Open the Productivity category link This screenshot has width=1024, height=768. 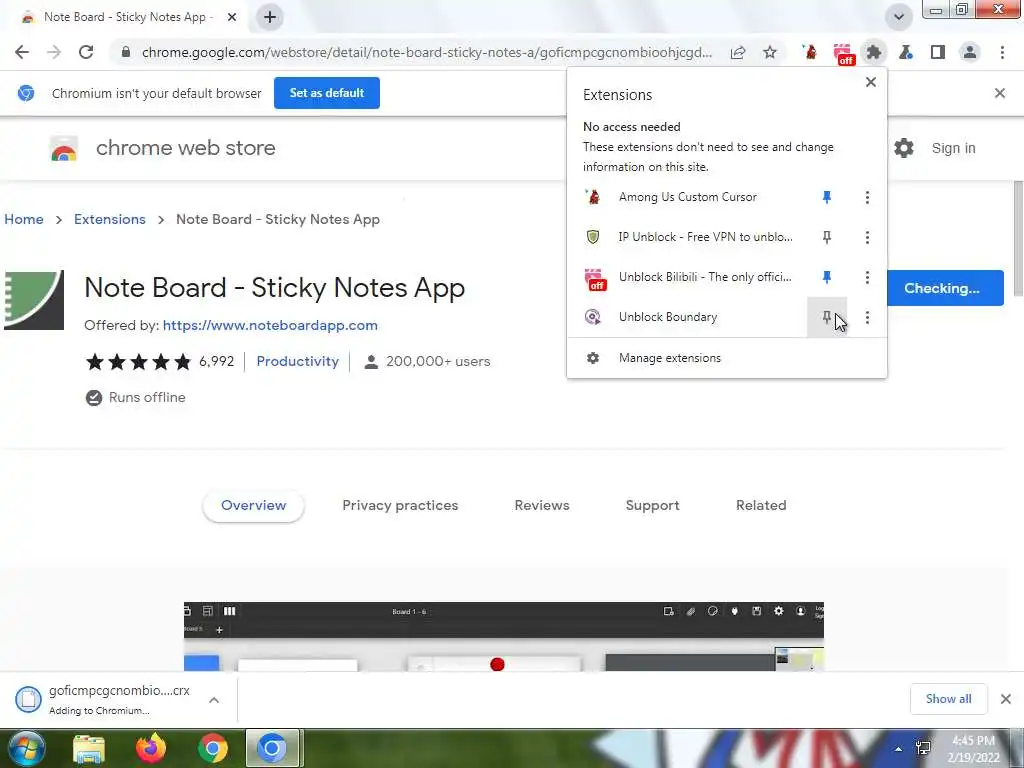click(x=297, y=361)
